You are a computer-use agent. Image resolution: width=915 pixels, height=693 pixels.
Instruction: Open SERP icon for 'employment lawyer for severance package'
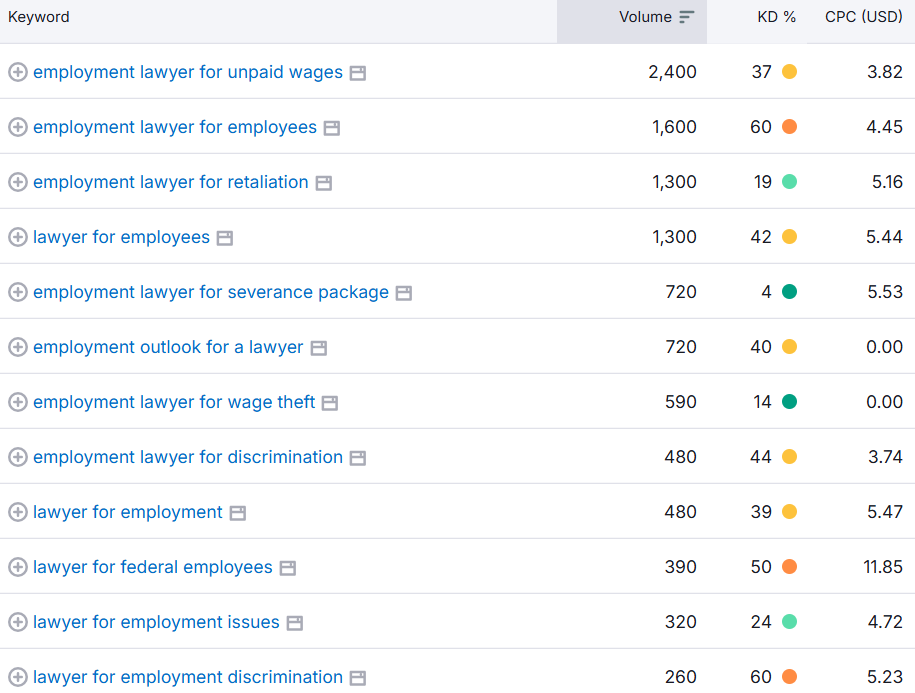point(404,293)
